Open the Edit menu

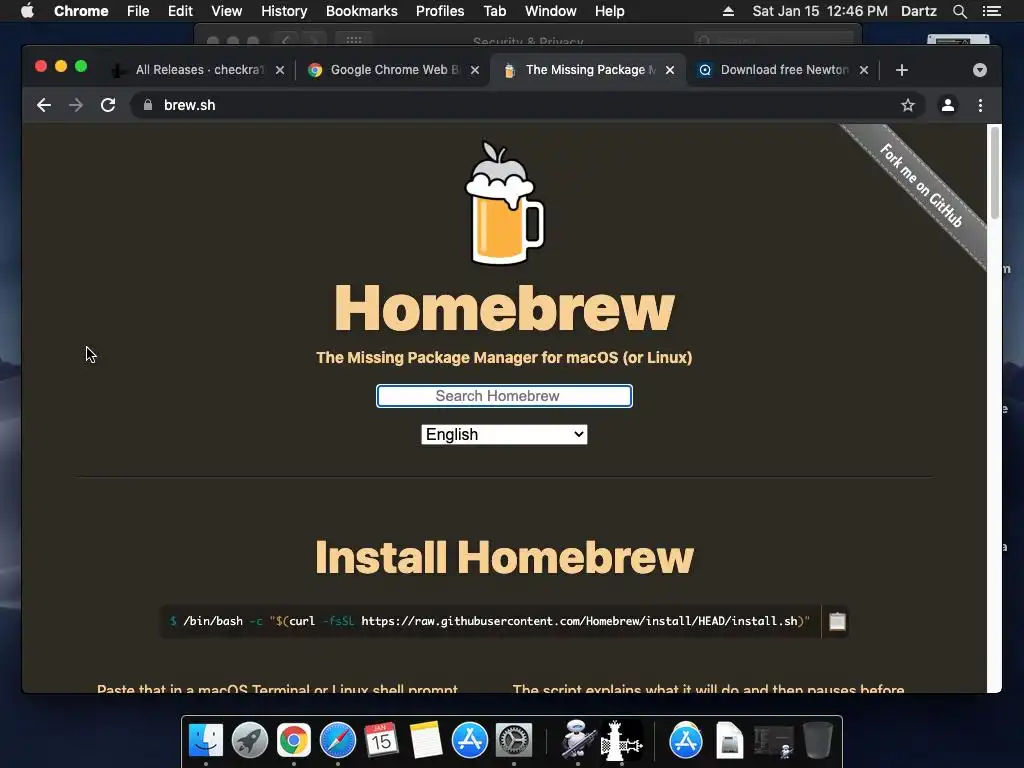coord(180,11)
